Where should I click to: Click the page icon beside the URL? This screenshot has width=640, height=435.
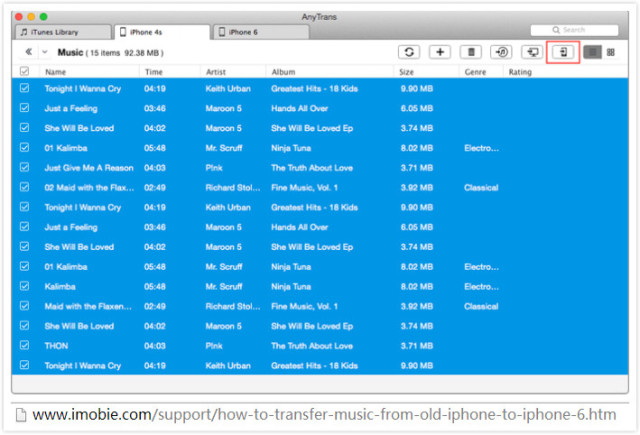pyautogui.click(x=21, y=415)
